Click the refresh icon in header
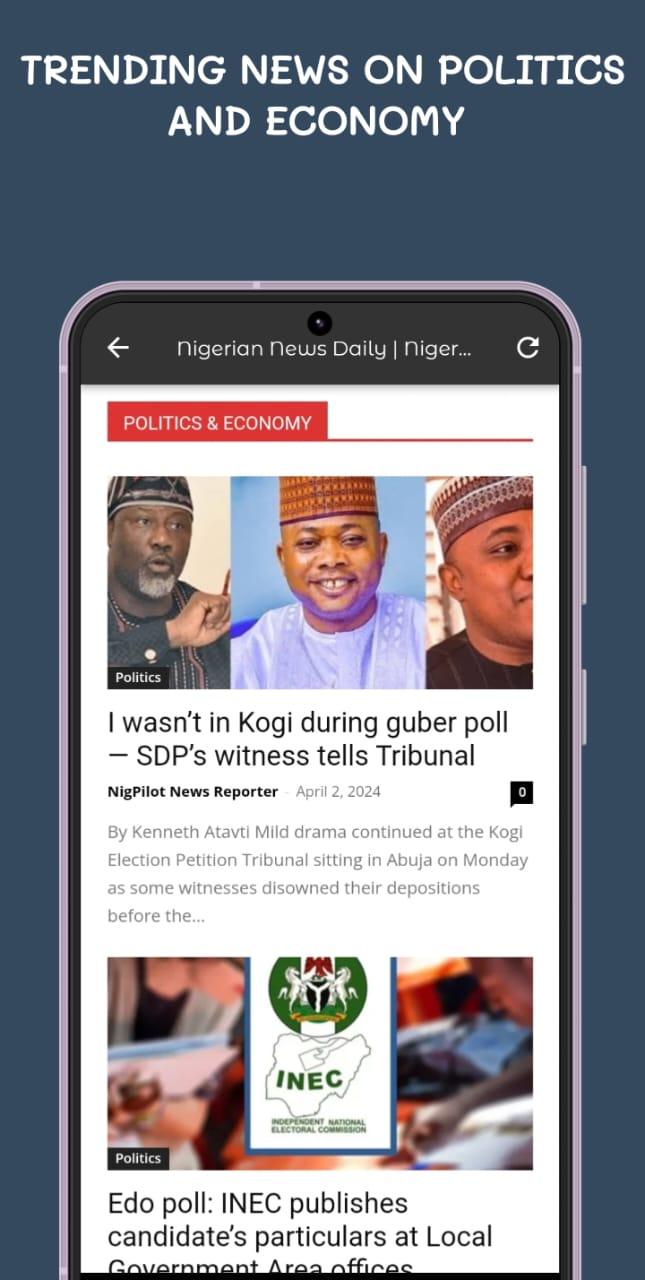This screenshot has width=645, height=1280. pyautogui.click(x=527, y=347)
